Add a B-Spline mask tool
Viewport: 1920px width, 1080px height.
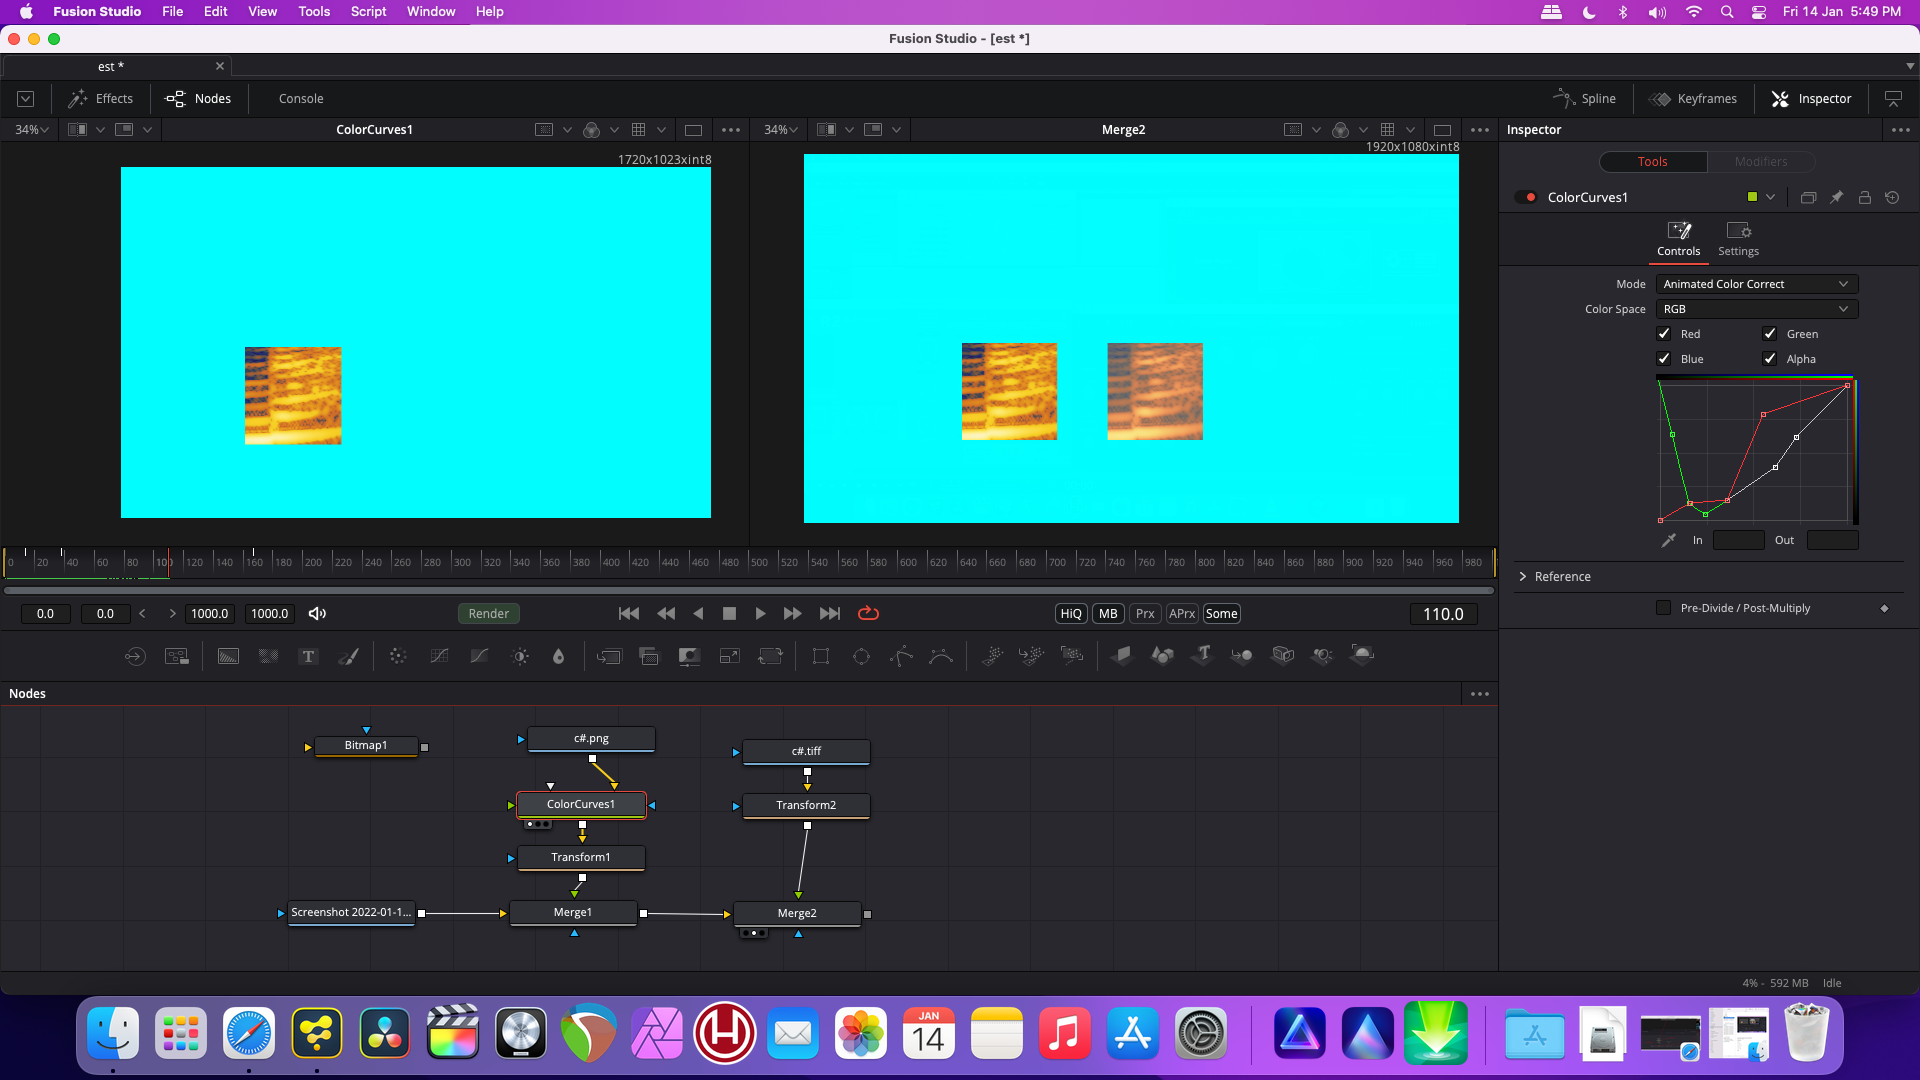coord(941,656)
